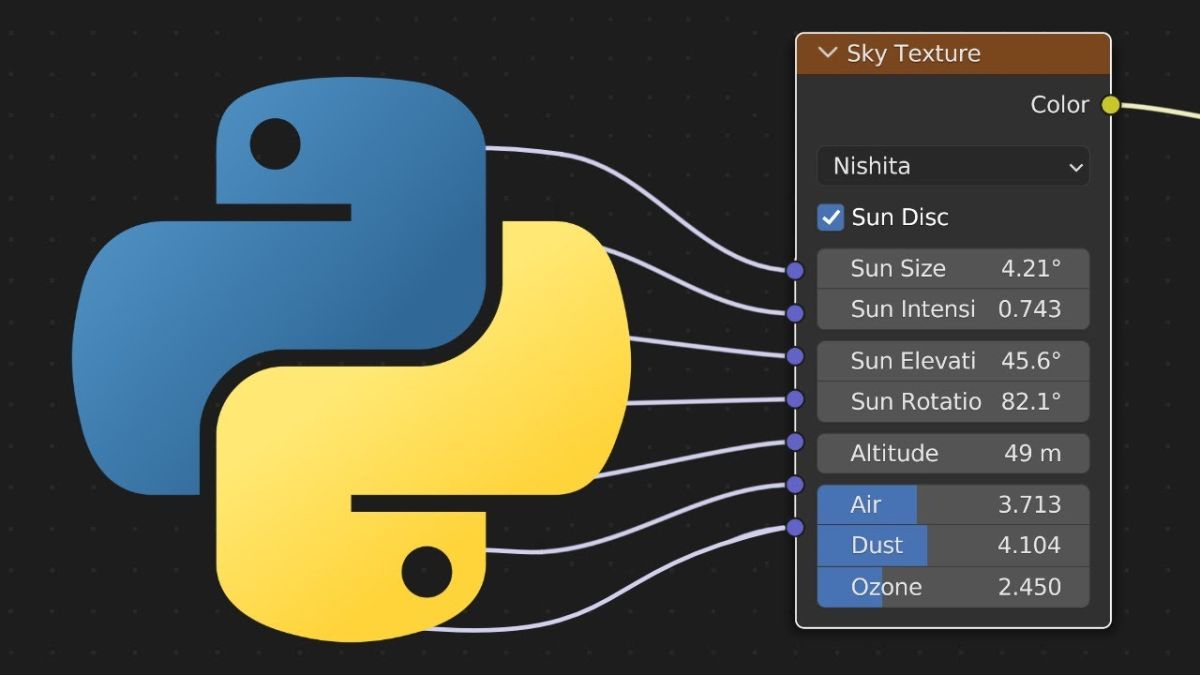Image resolution: width=1200 pixels, height=675 pixels.
Task: Adjust the Dust density slider
Action: (x=953, y=545)
